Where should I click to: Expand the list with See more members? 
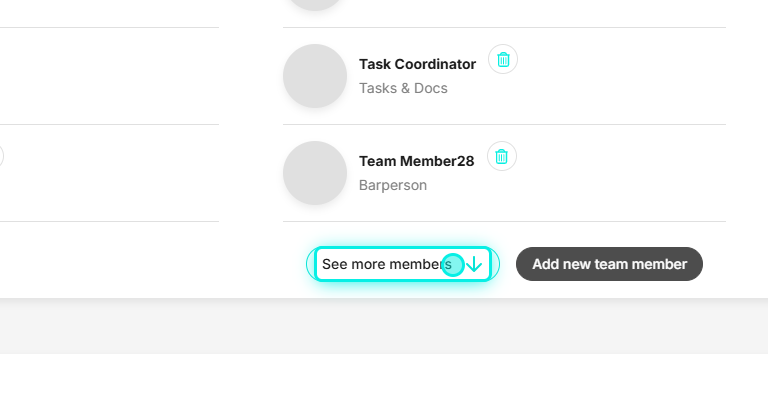point(403,264)
